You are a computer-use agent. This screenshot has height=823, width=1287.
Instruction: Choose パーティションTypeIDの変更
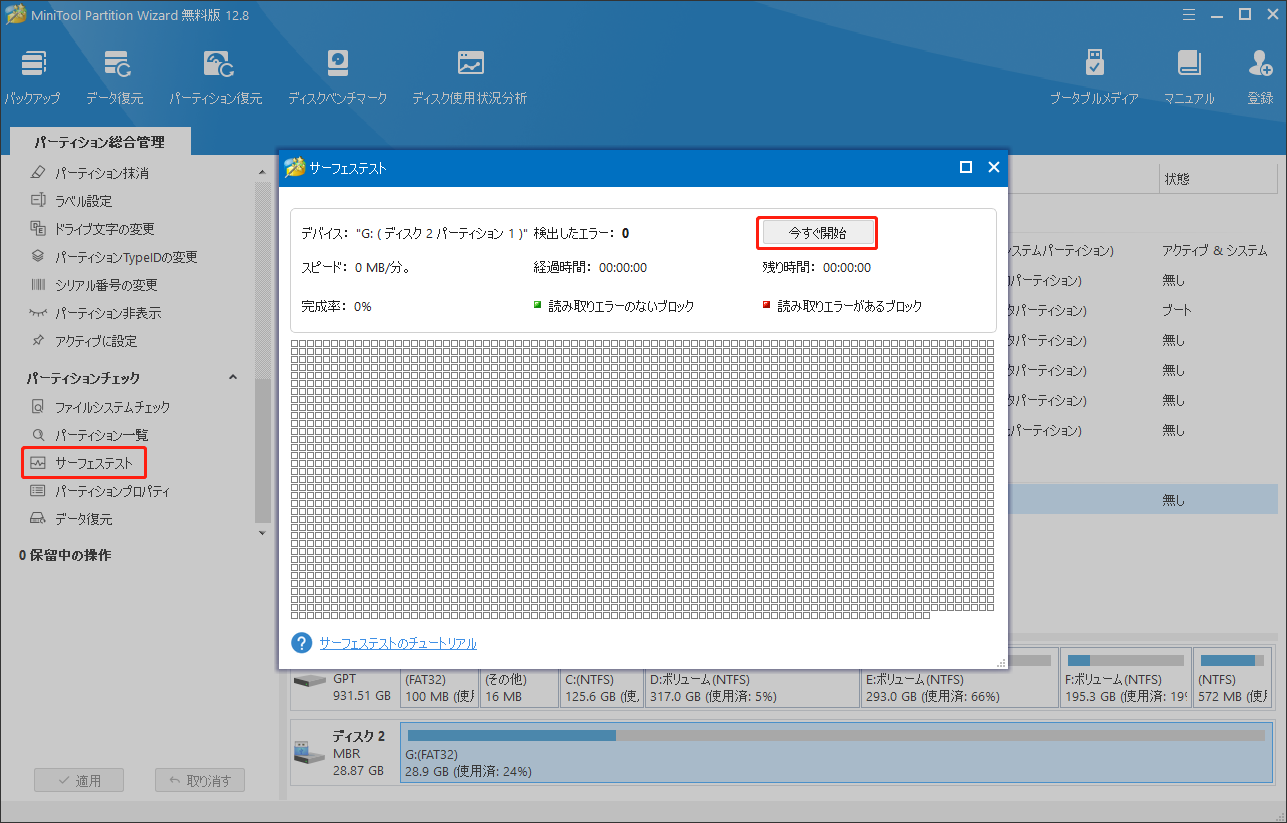point(126,257)
